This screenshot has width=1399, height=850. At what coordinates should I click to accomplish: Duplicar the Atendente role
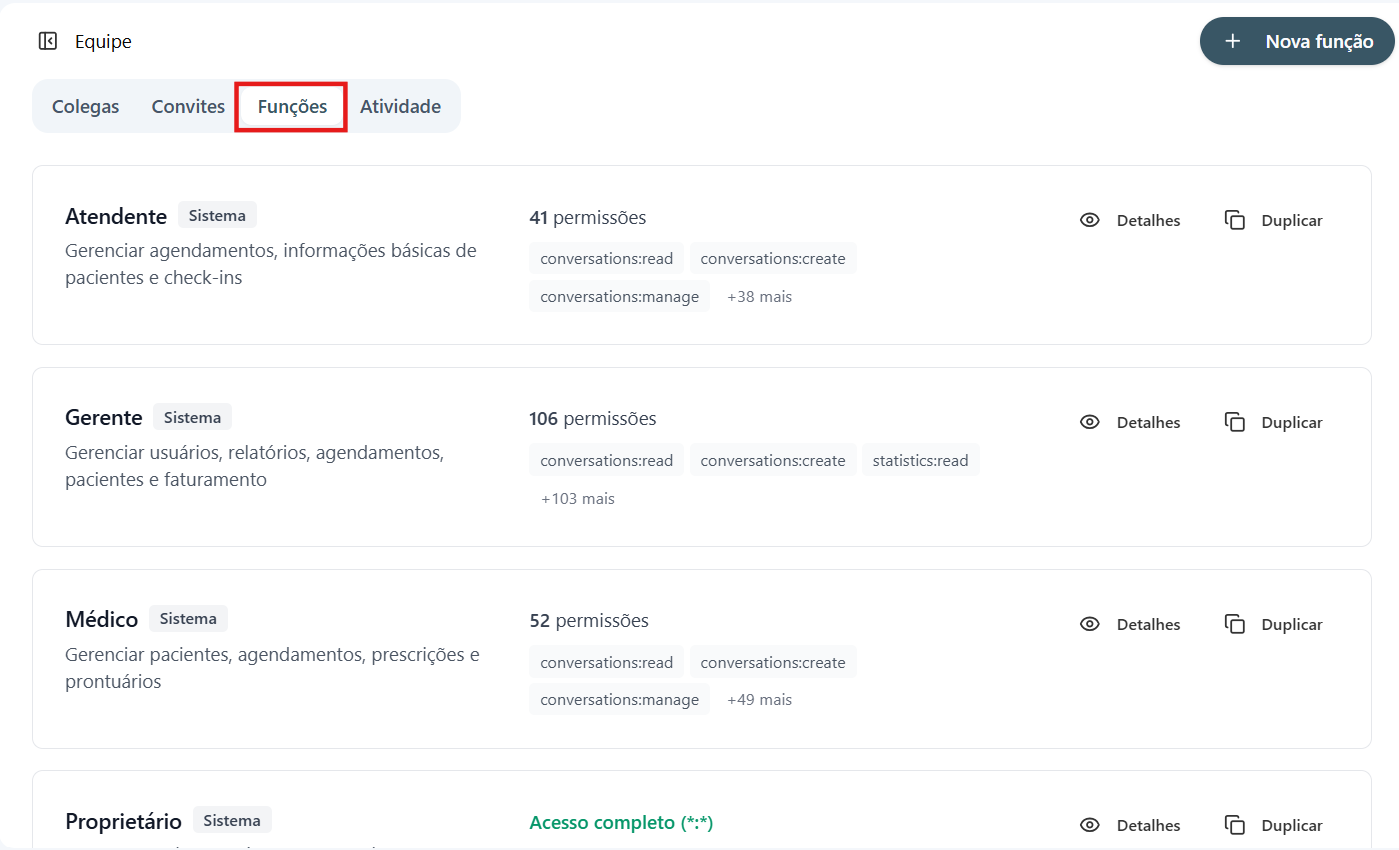point(1274,220)
